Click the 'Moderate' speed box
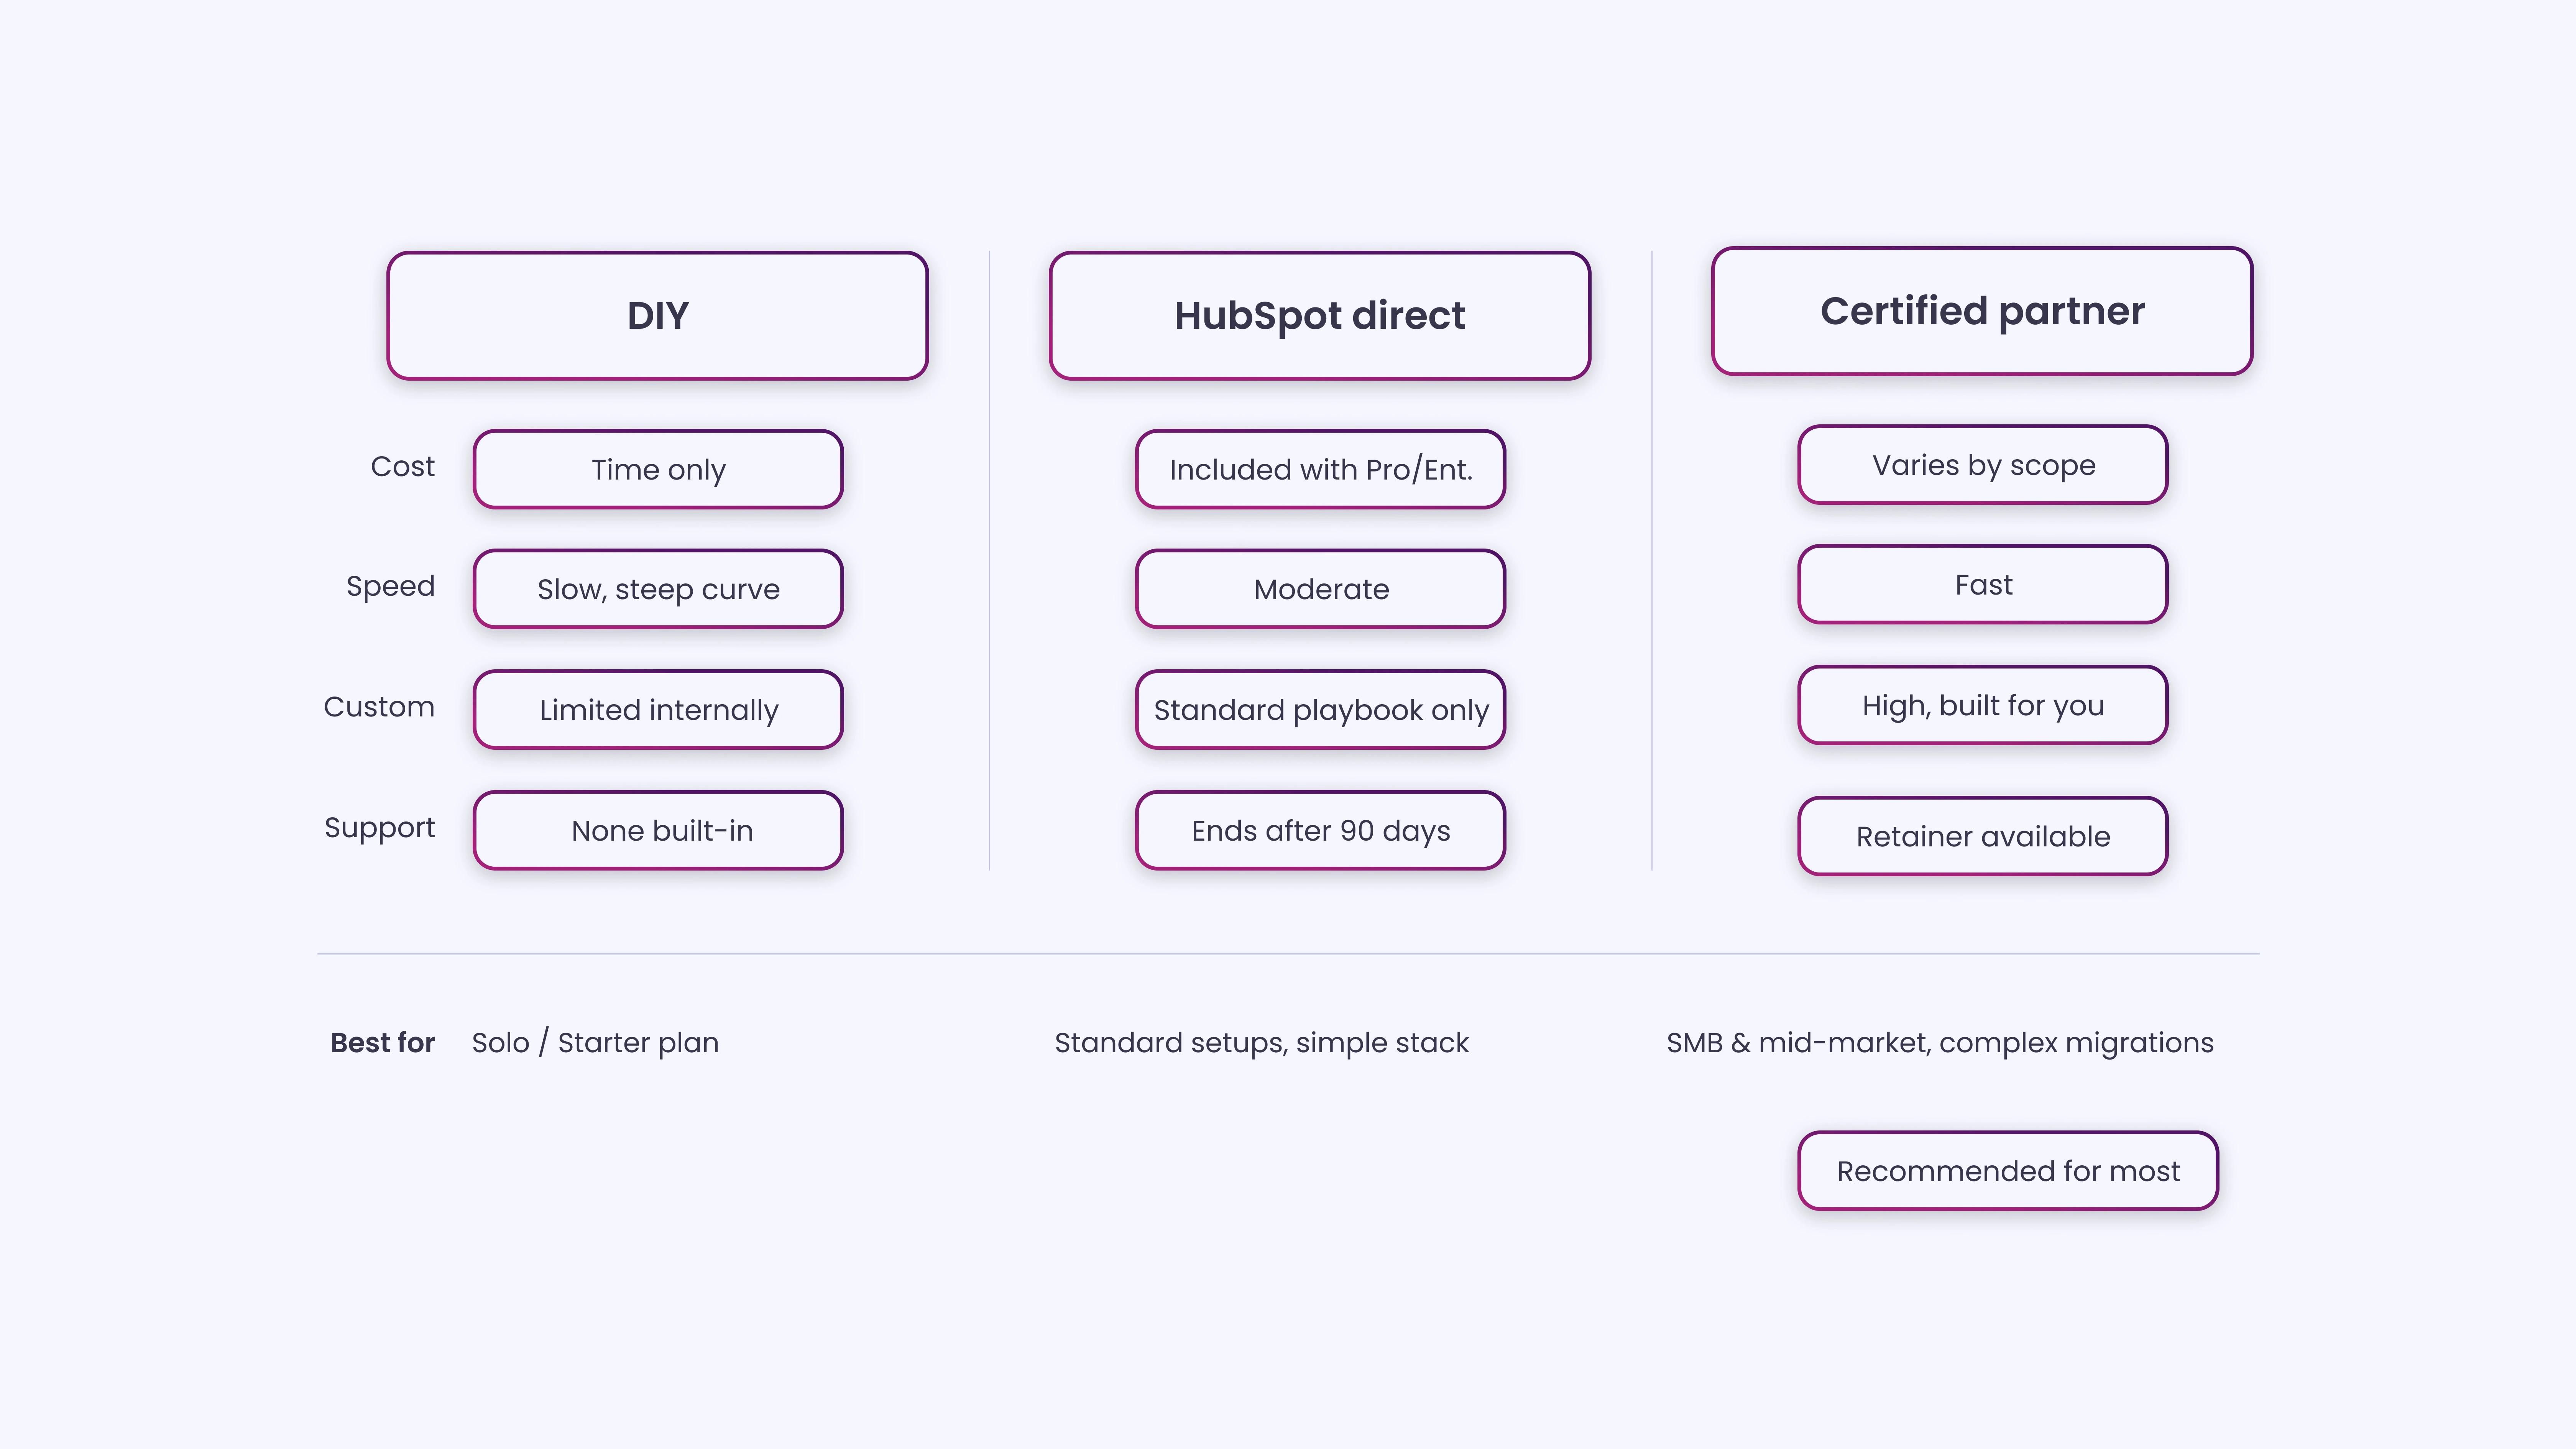 point(1320,589)
